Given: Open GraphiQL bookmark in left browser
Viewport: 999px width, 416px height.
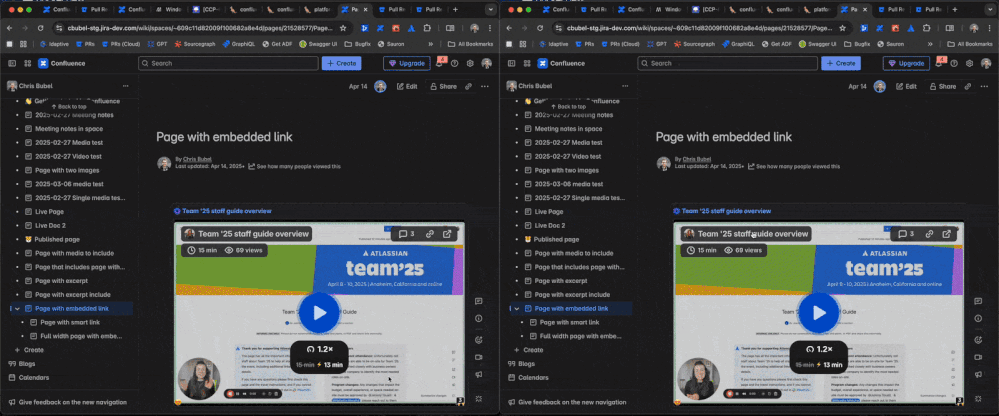Looking at the screenshot, I should tap(238, 44).
